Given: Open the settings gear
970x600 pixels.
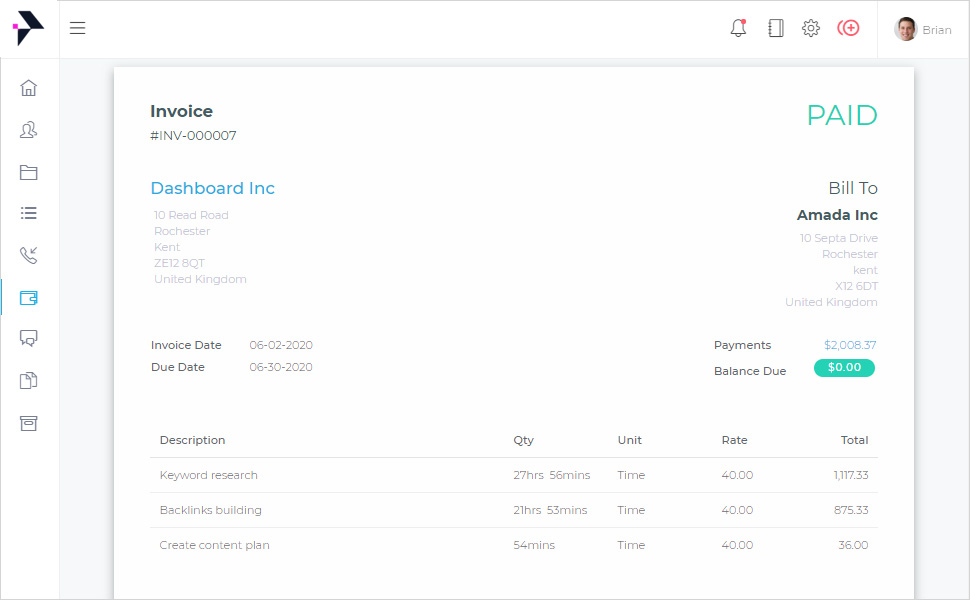Looking at the screenshot, I should 811,28.
